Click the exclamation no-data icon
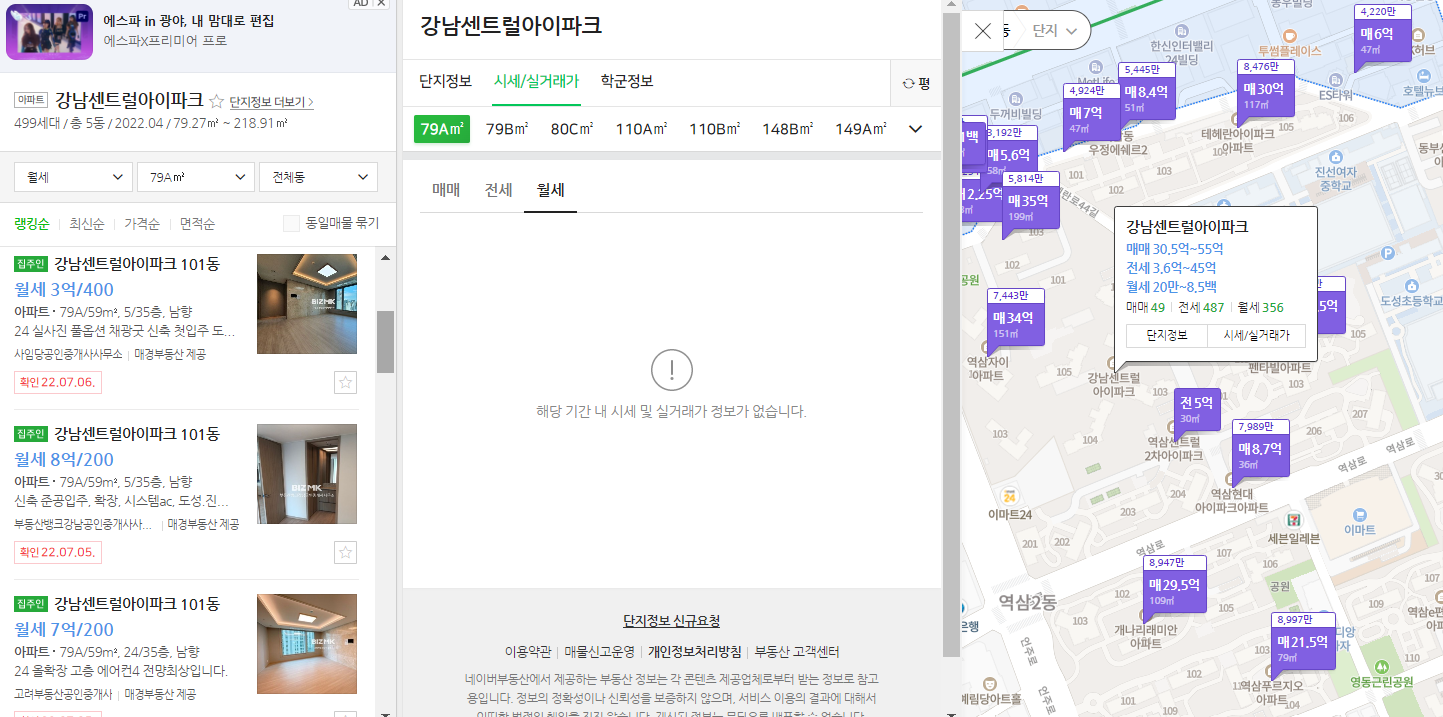This screenshot has height=717, width=1443. tap(672, 370)
